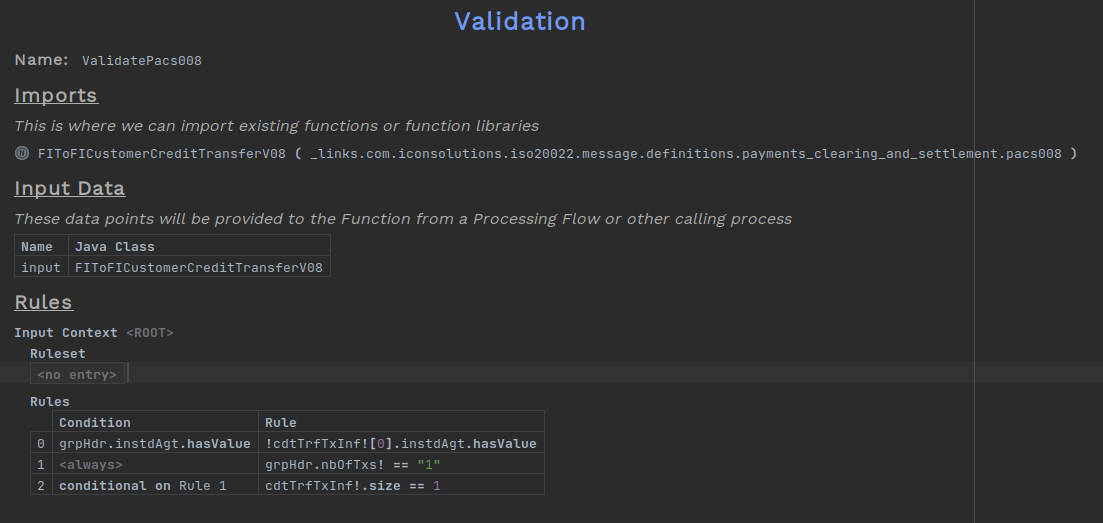
Task: Click the !cdtTrfTxInf![0].instdAgt.hasValue rule cell
Action: pos(400,443)
